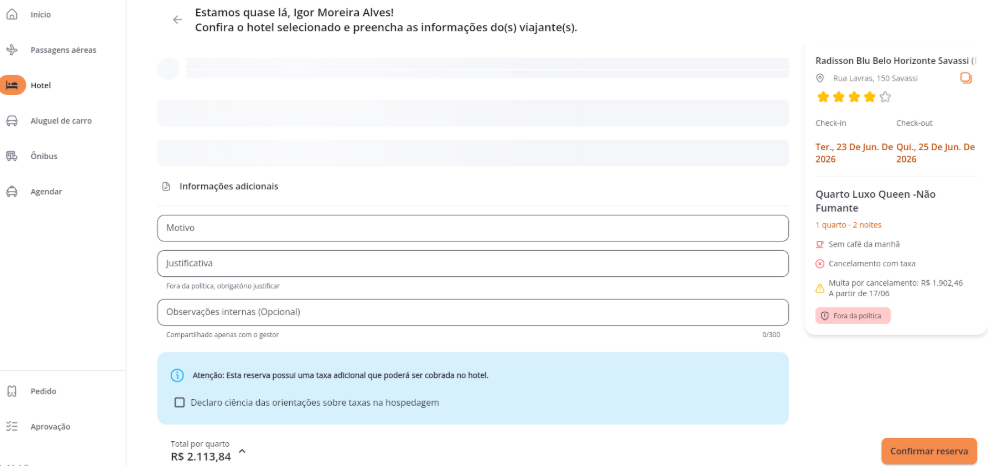The width and height of the screenshot is (988, 466).
Task: Click Observações internas optional field
Action: click(473, 312)
